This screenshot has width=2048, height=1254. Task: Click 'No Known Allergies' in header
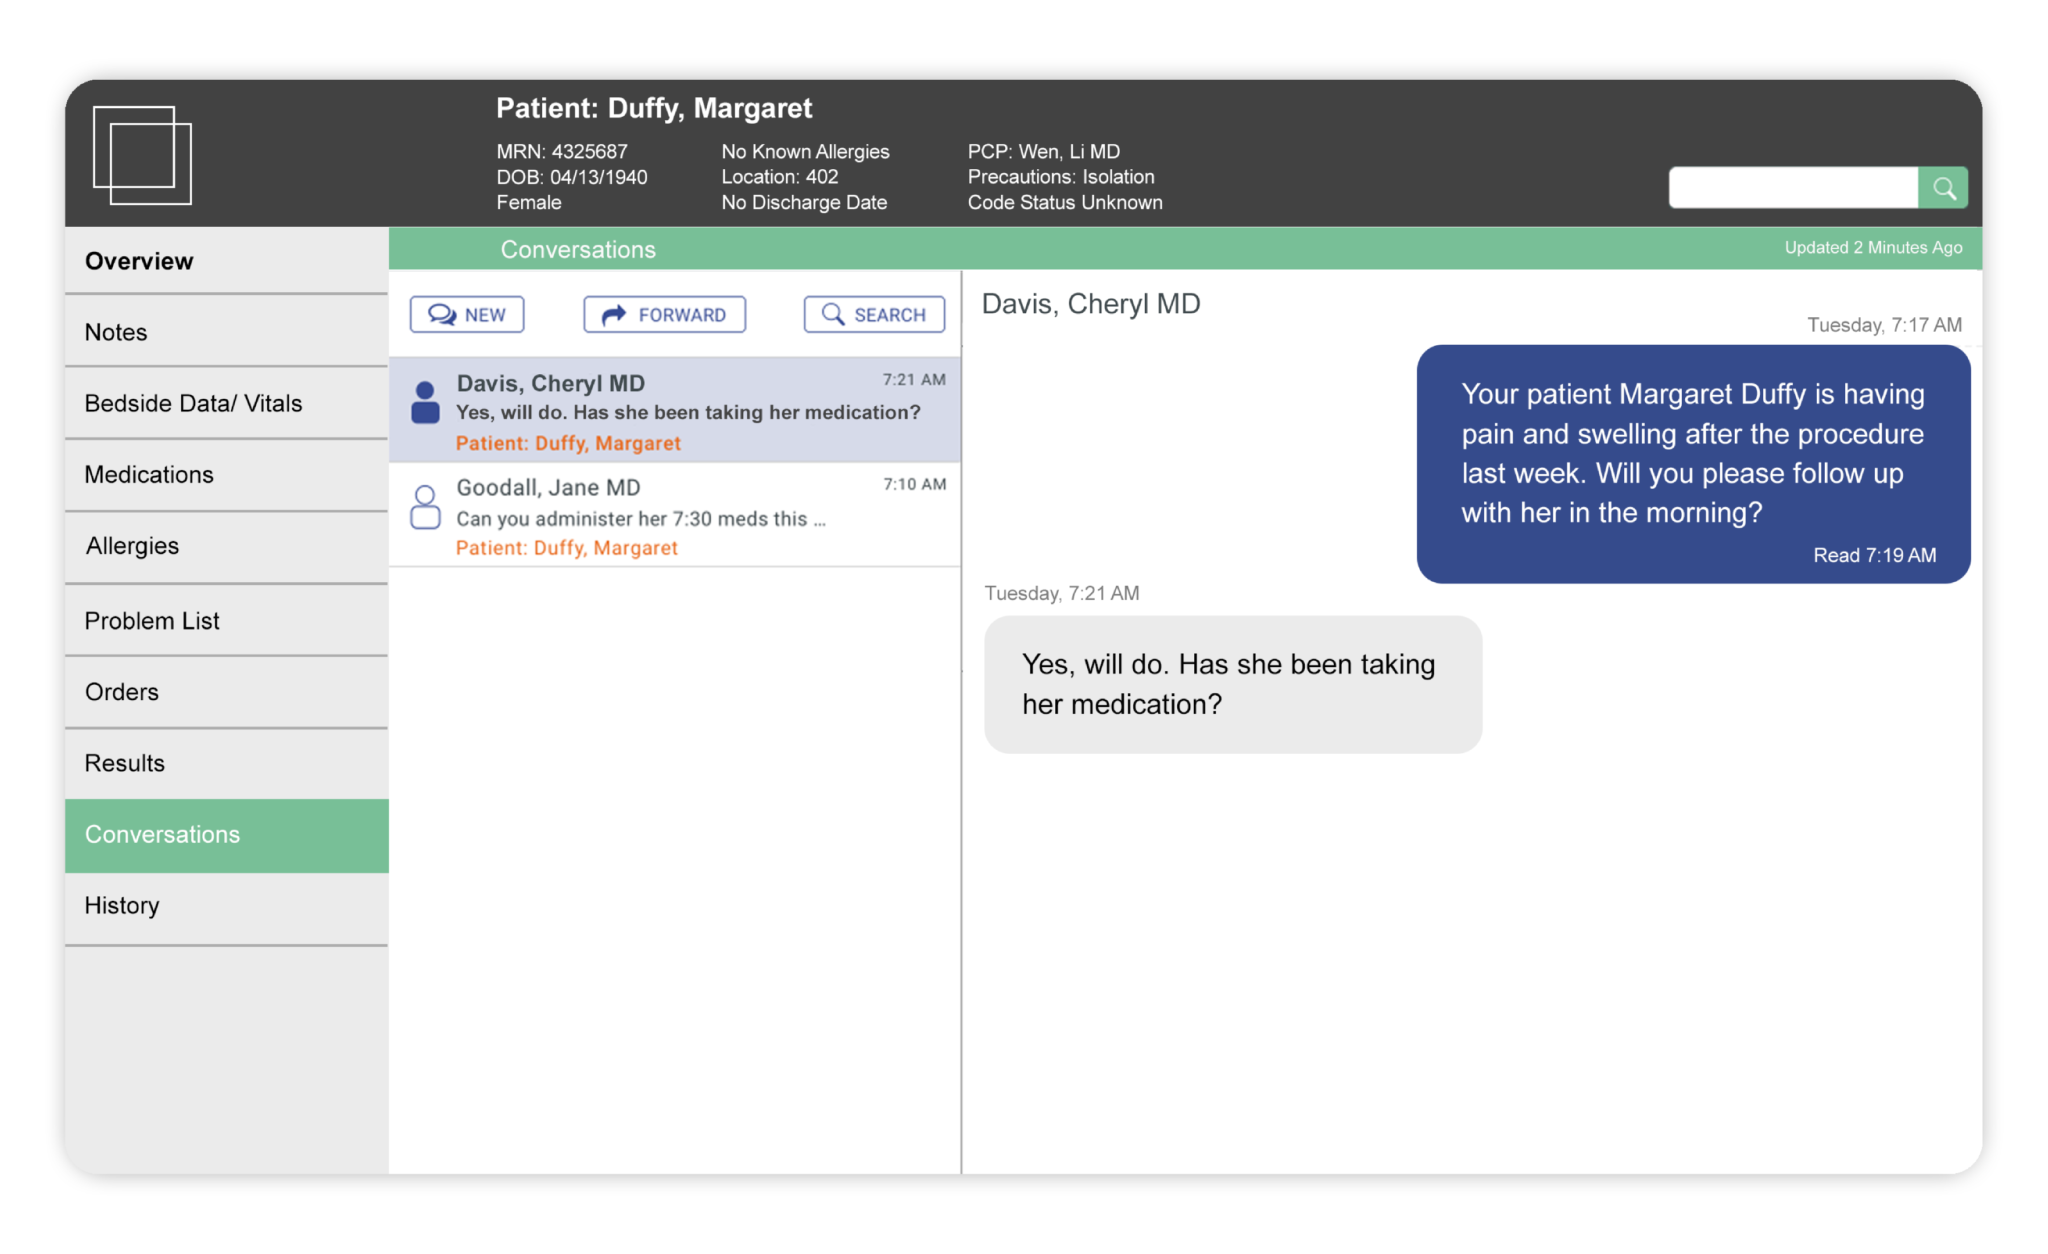[x=805, y=151]
